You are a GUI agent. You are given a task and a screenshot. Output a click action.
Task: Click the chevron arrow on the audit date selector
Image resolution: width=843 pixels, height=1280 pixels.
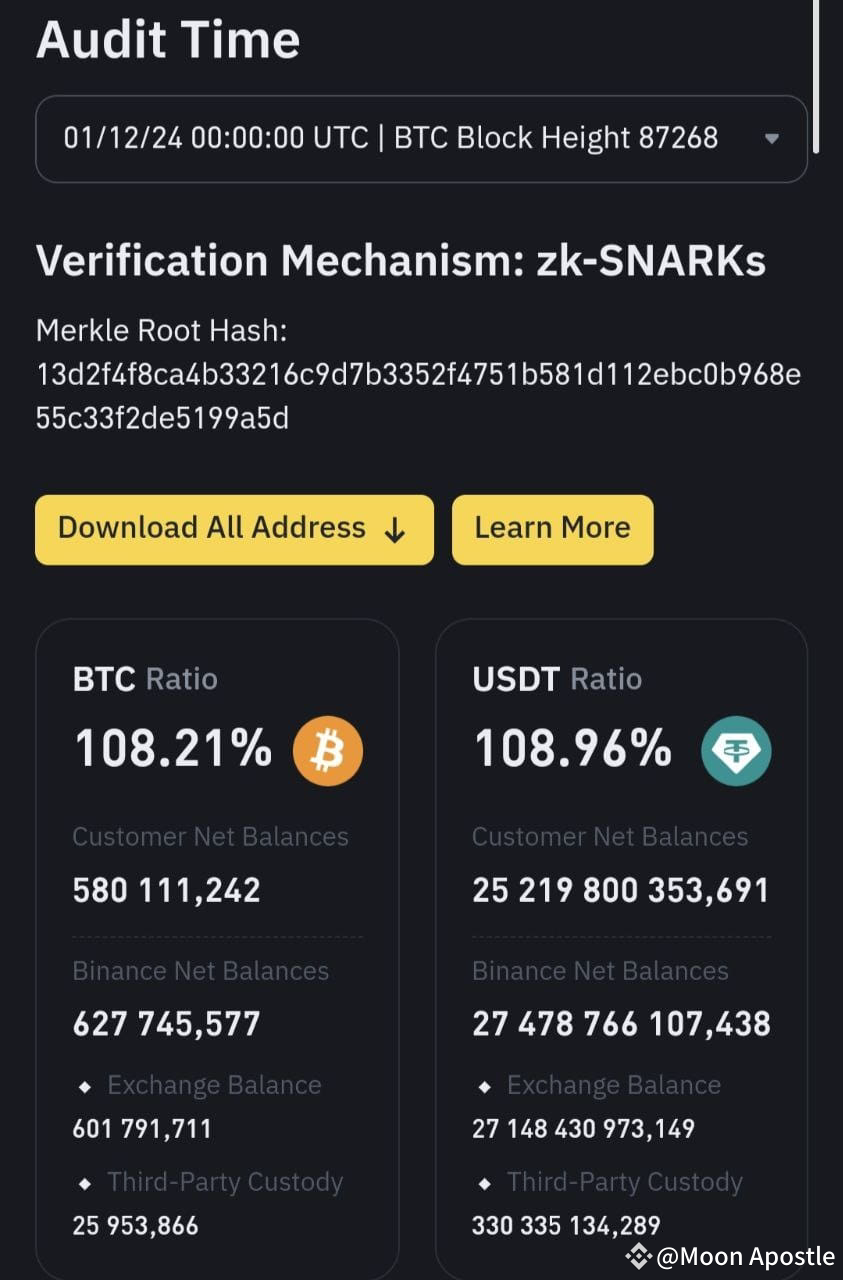pos(771,140)
